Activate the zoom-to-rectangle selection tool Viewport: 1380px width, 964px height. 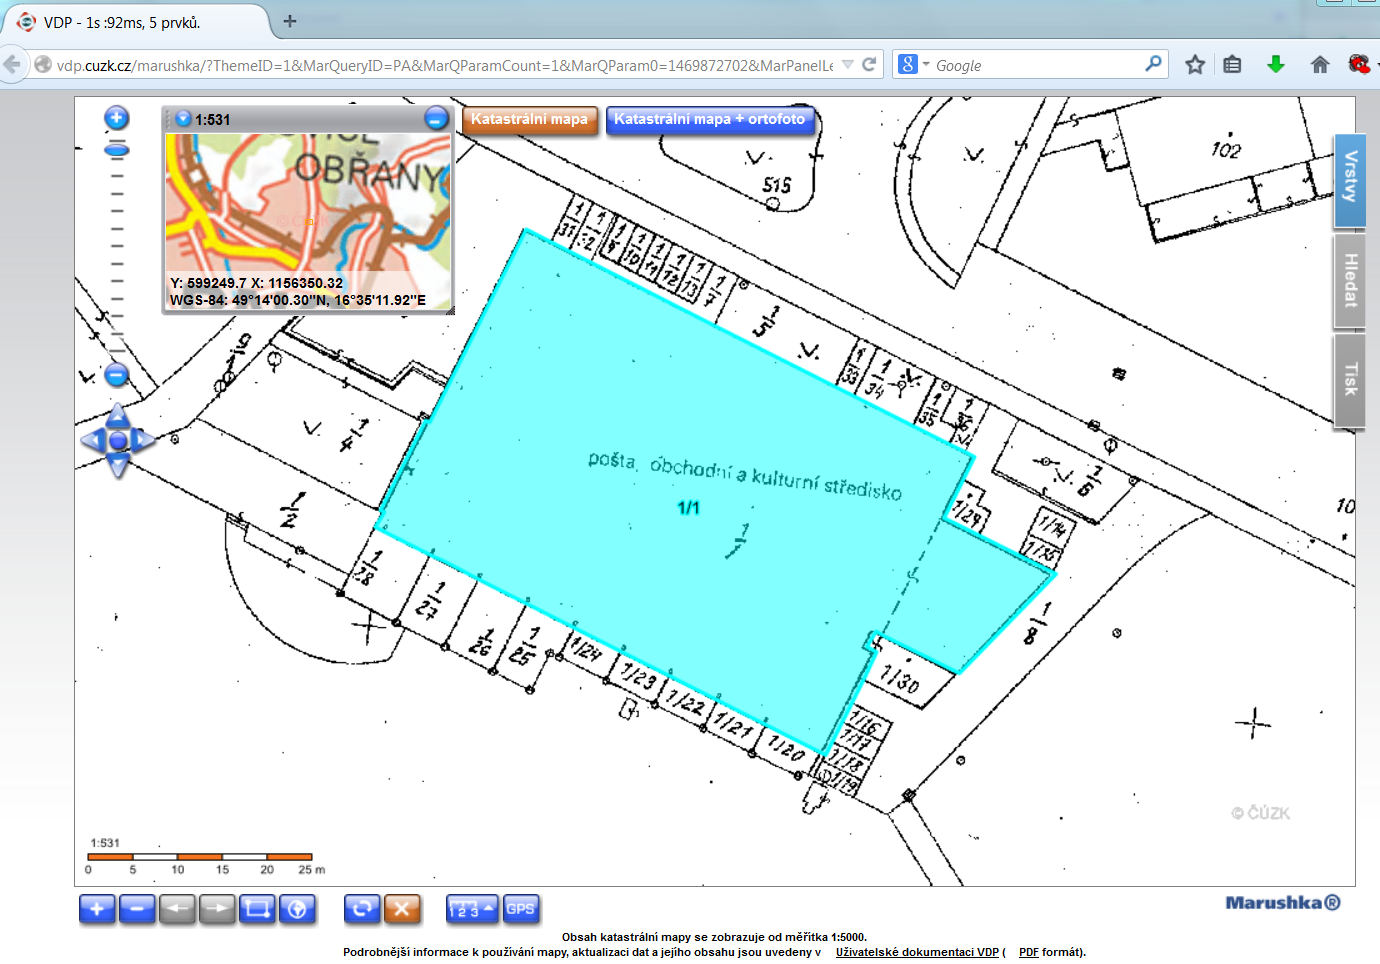point(257,909)
